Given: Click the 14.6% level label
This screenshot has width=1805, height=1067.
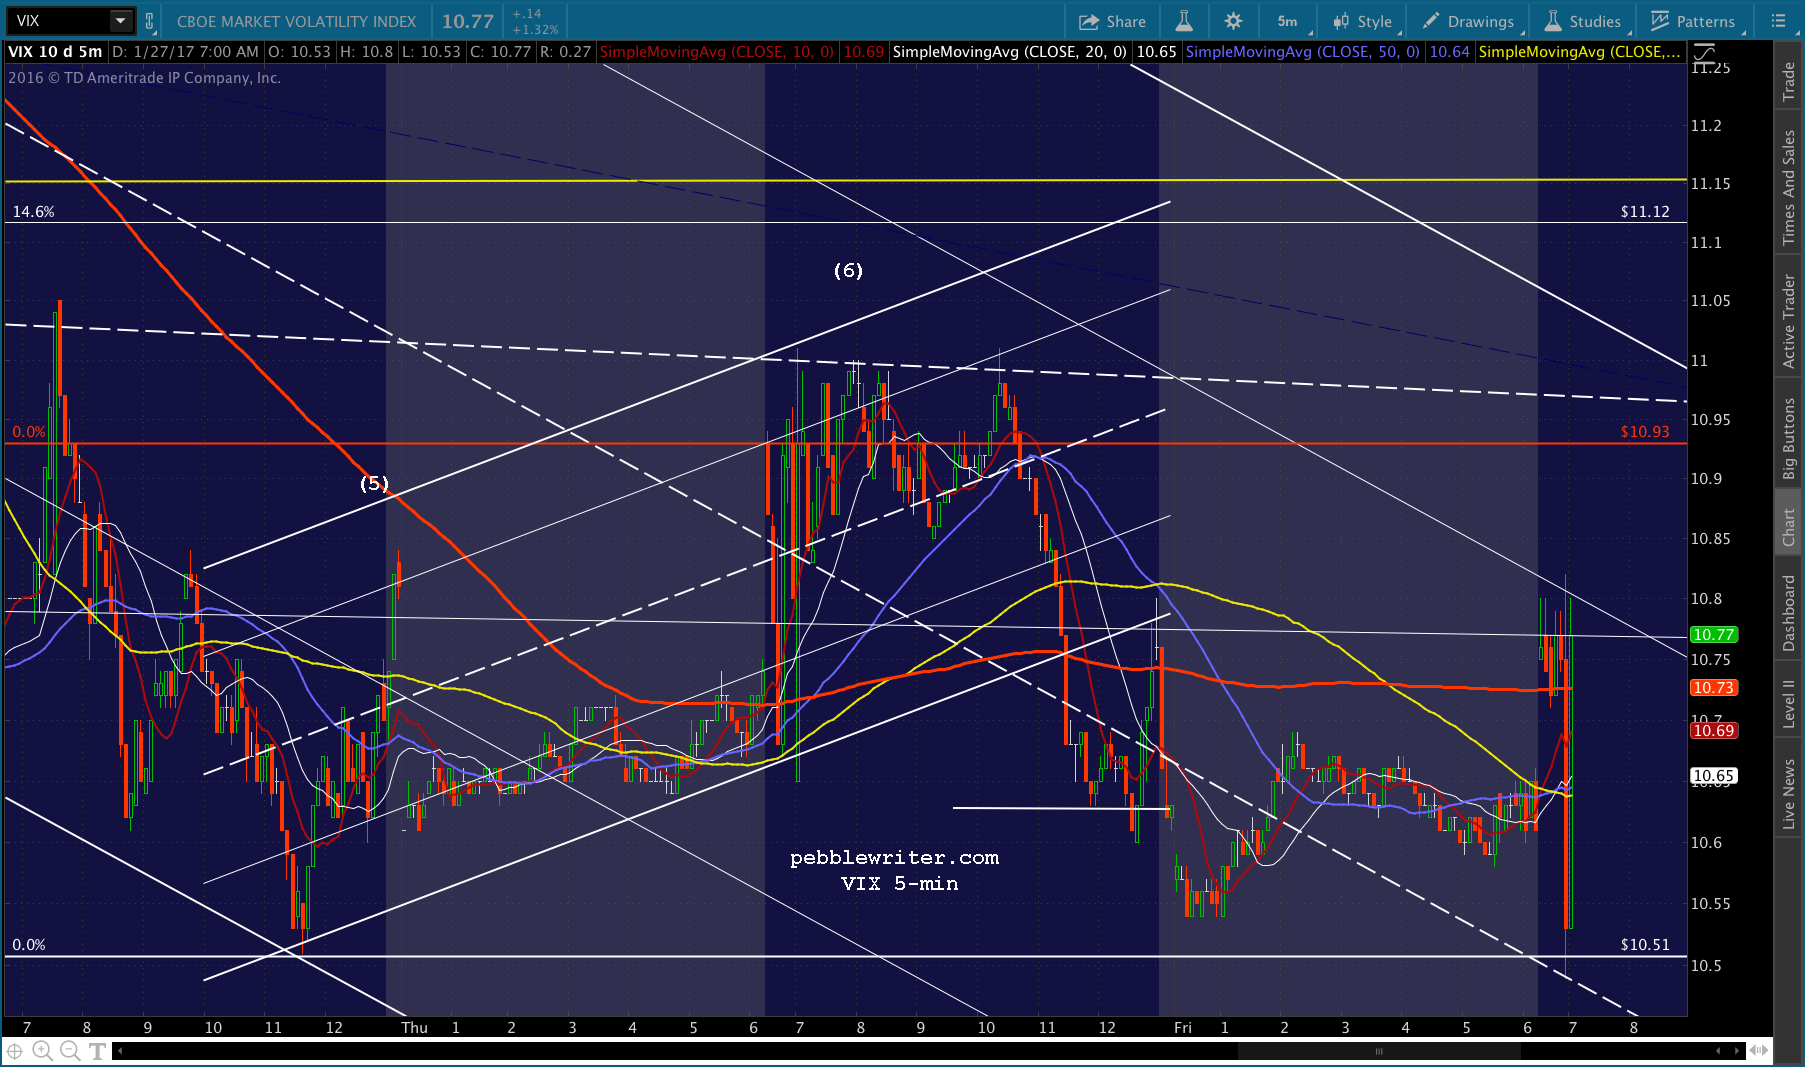Looking at the screenshot, I should pyautogui.click(x=33, y=211).
